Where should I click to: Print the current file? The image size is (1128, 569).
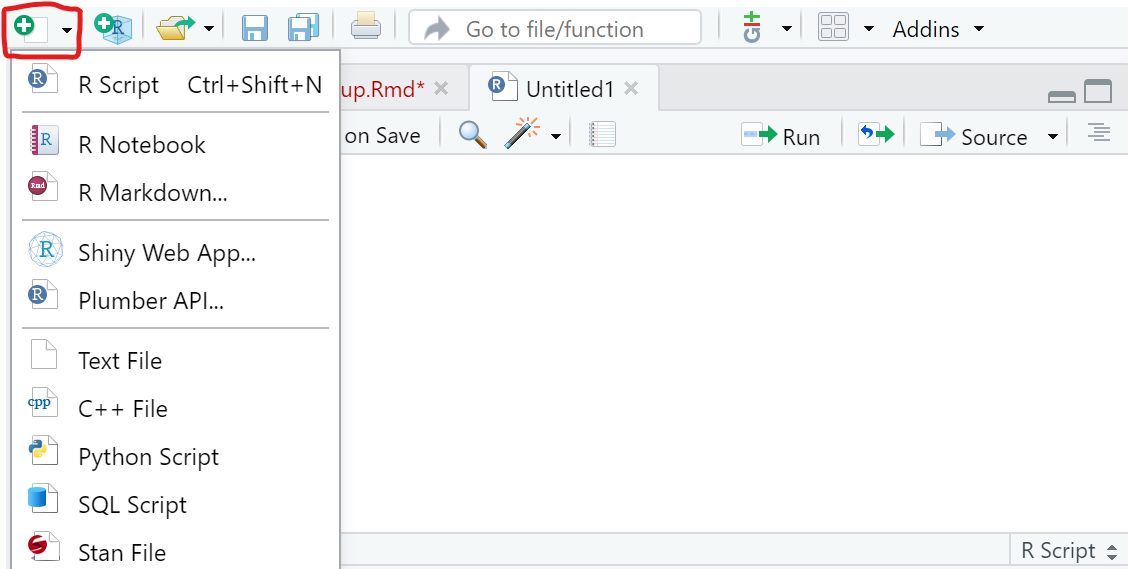[x=365, y=28]
